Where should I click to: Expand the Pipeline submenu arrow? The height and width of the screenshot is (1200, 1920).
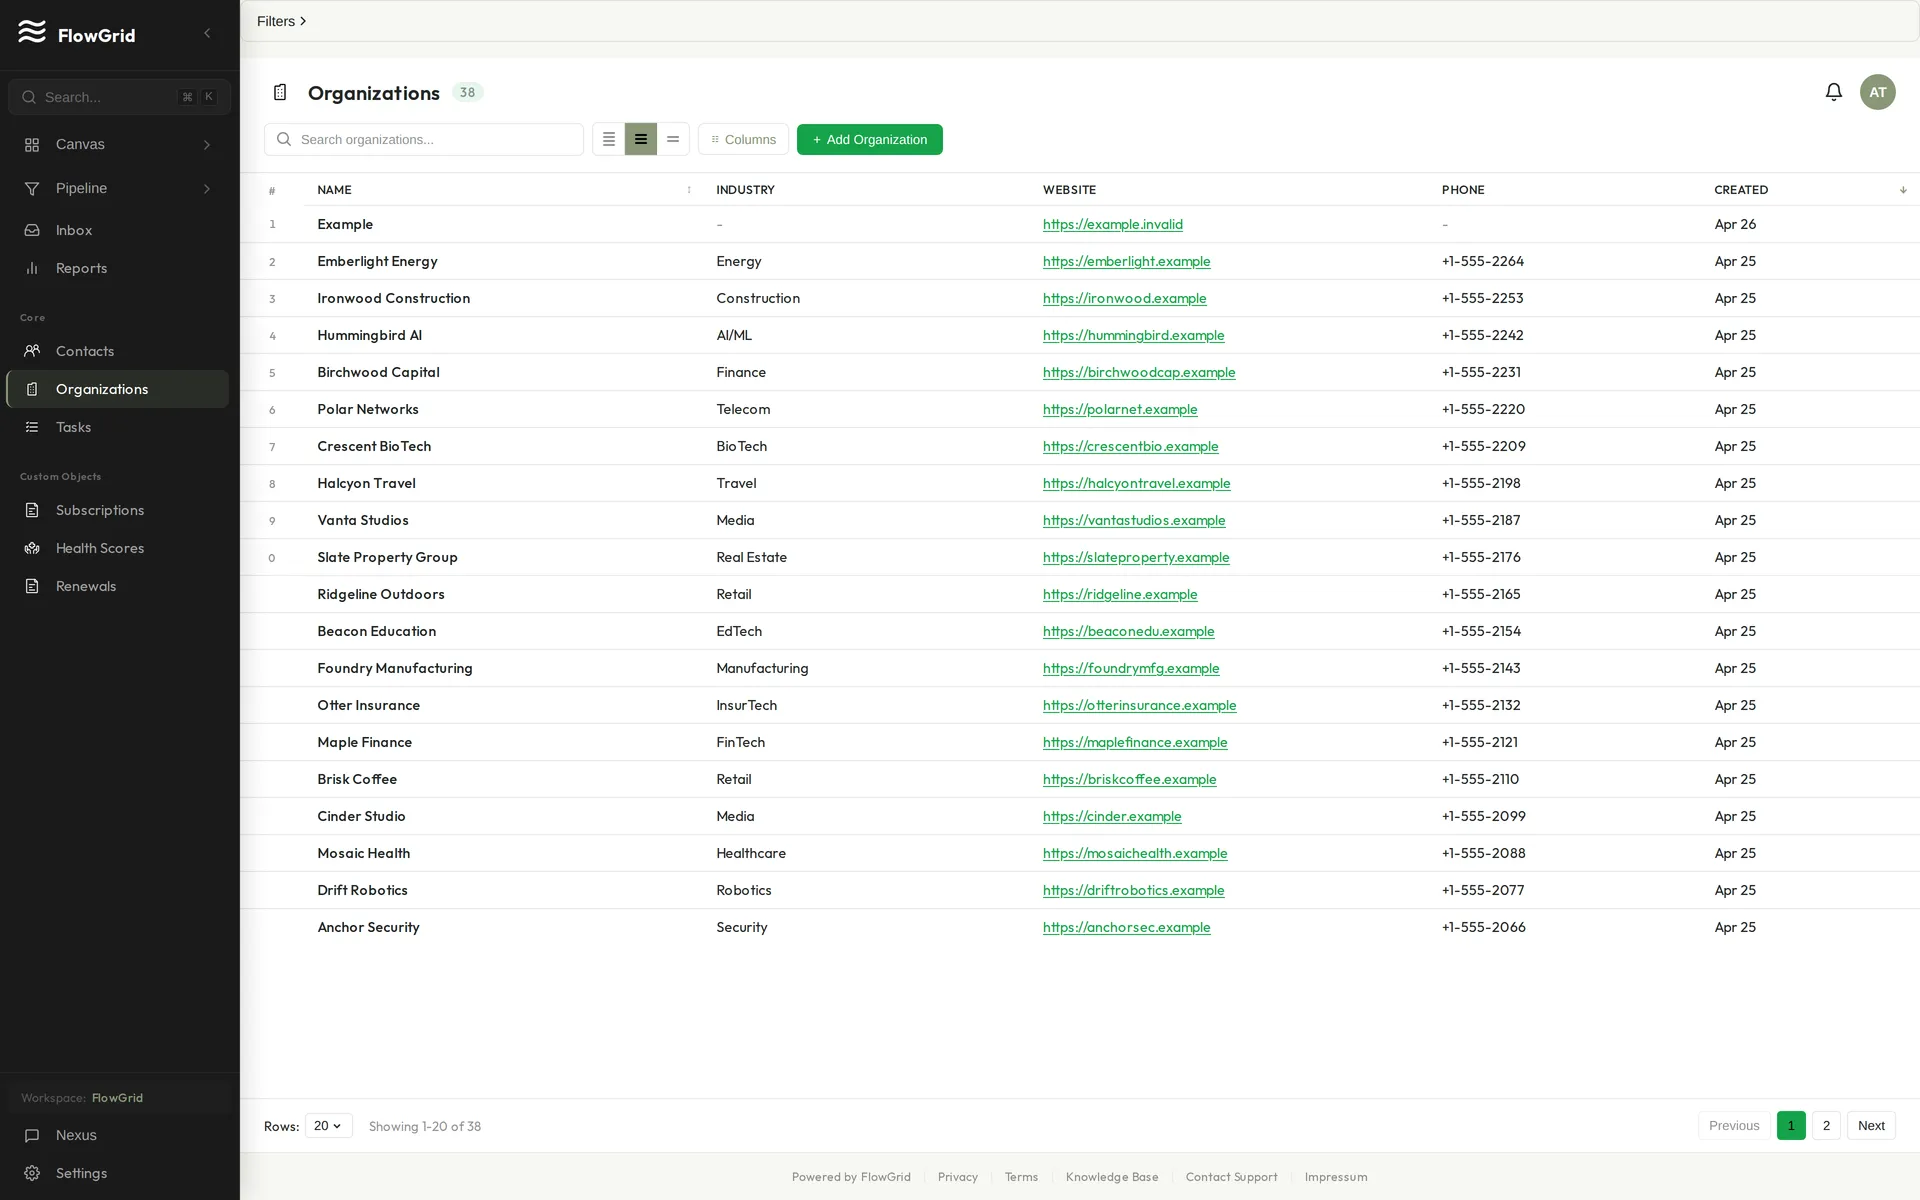207,189
